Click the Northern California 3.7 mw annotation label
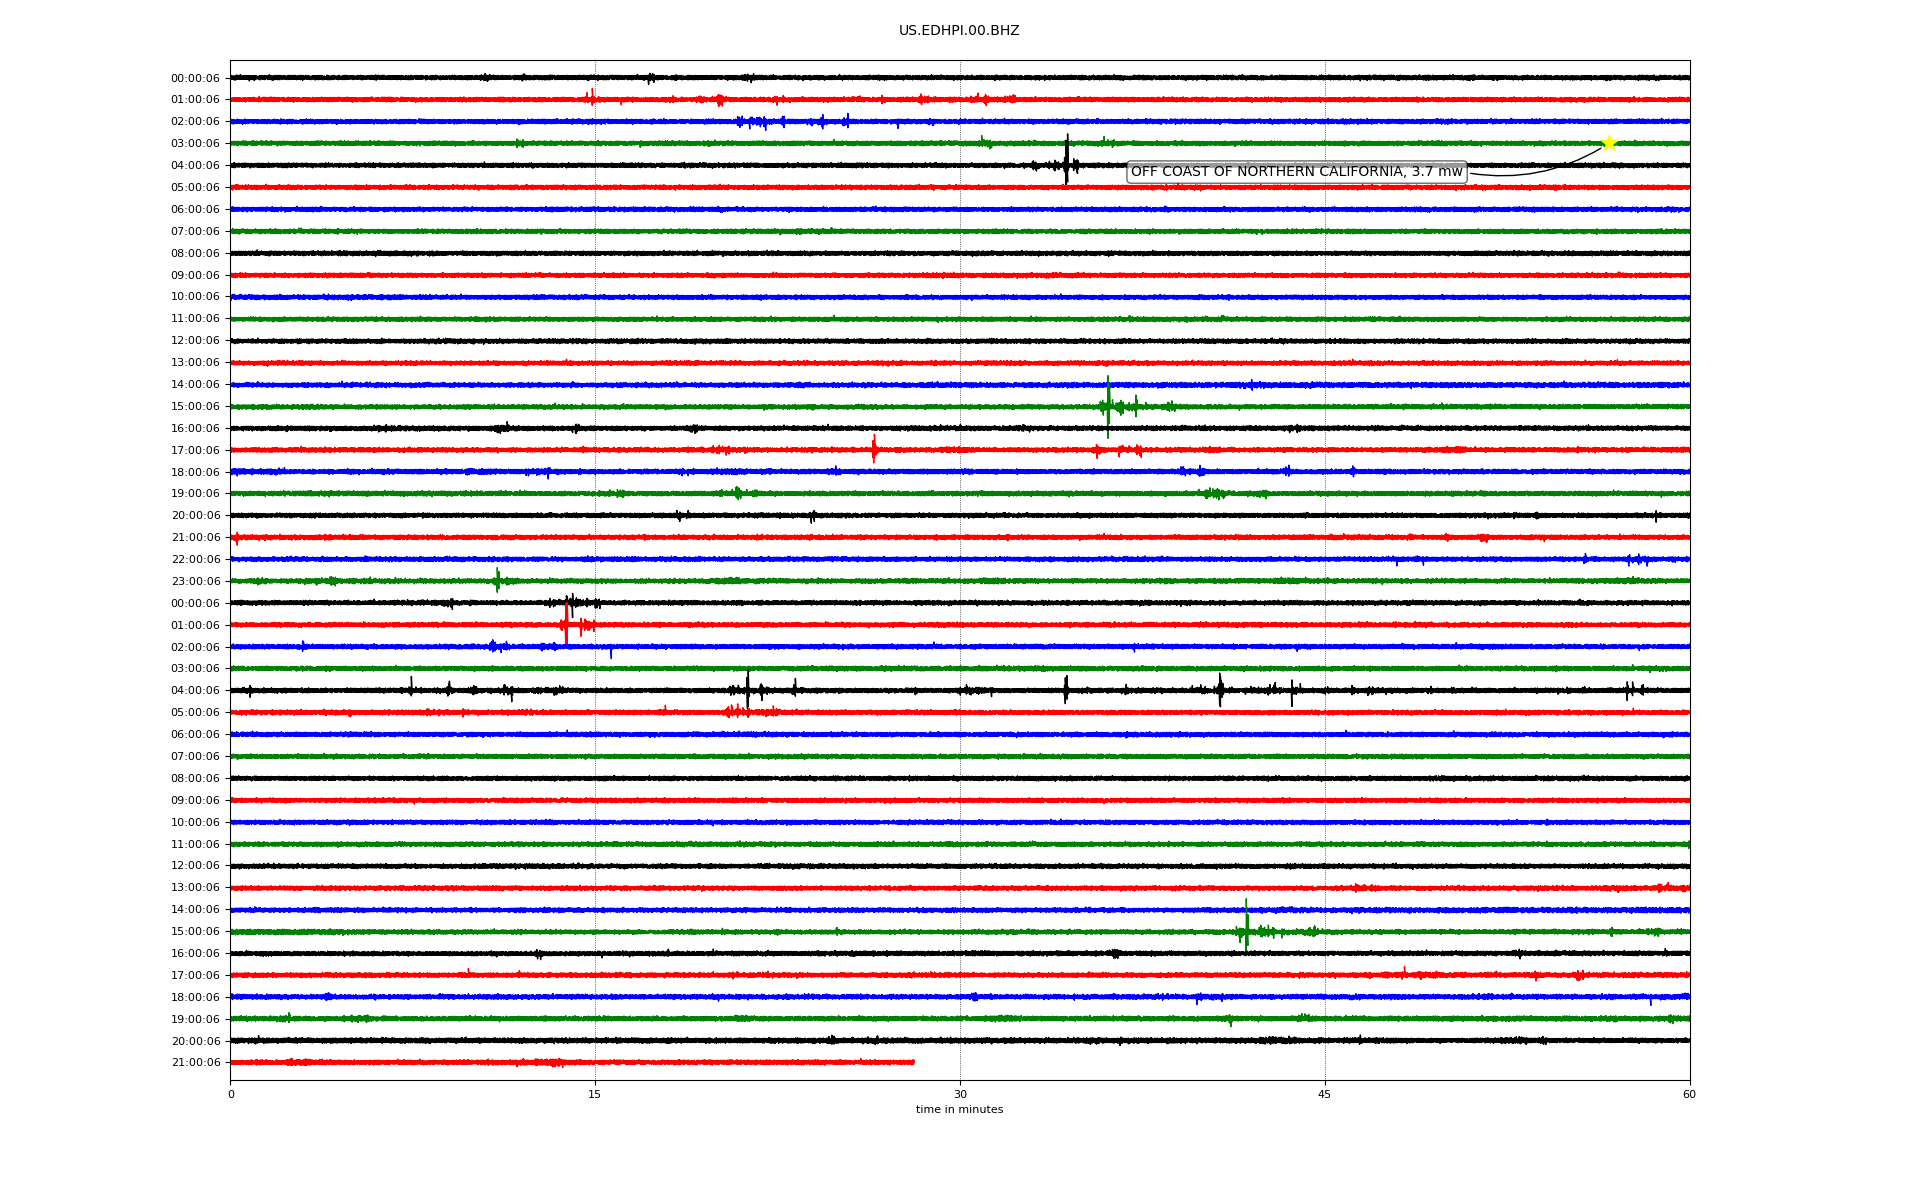 point(1296,172)
